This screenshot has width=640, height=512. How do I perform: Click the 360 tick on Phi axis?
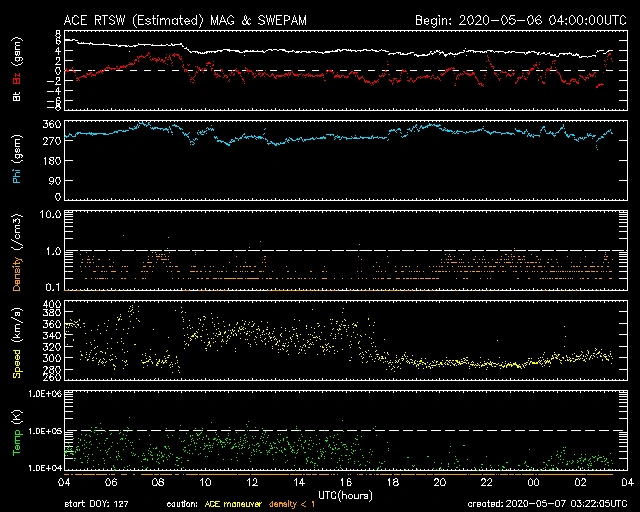52,124
